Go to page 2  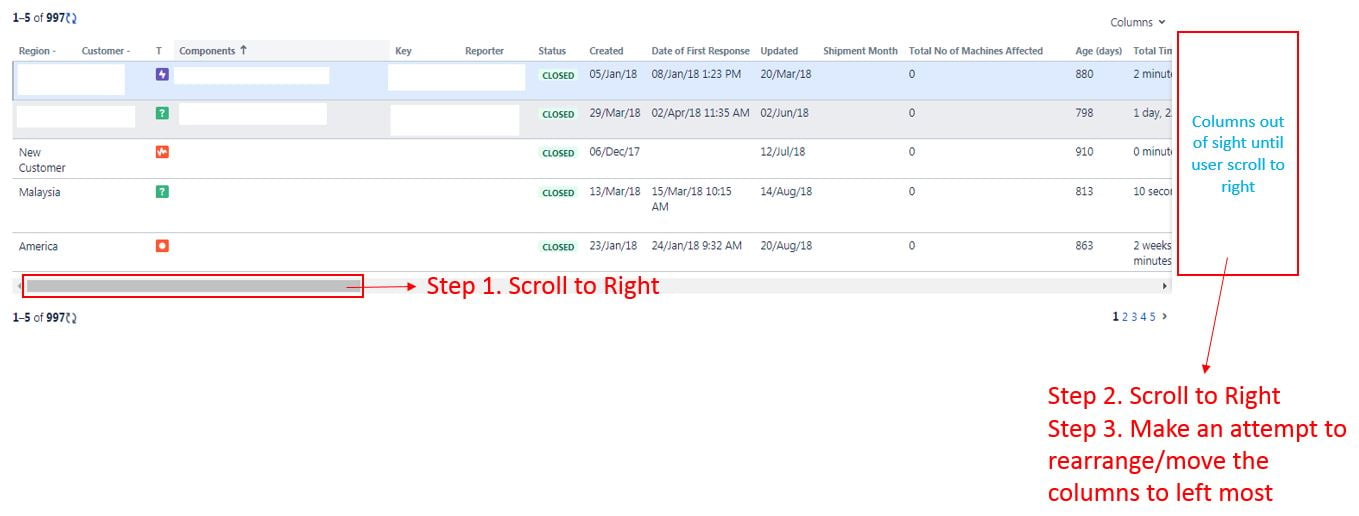click(x=1125, y=317)
